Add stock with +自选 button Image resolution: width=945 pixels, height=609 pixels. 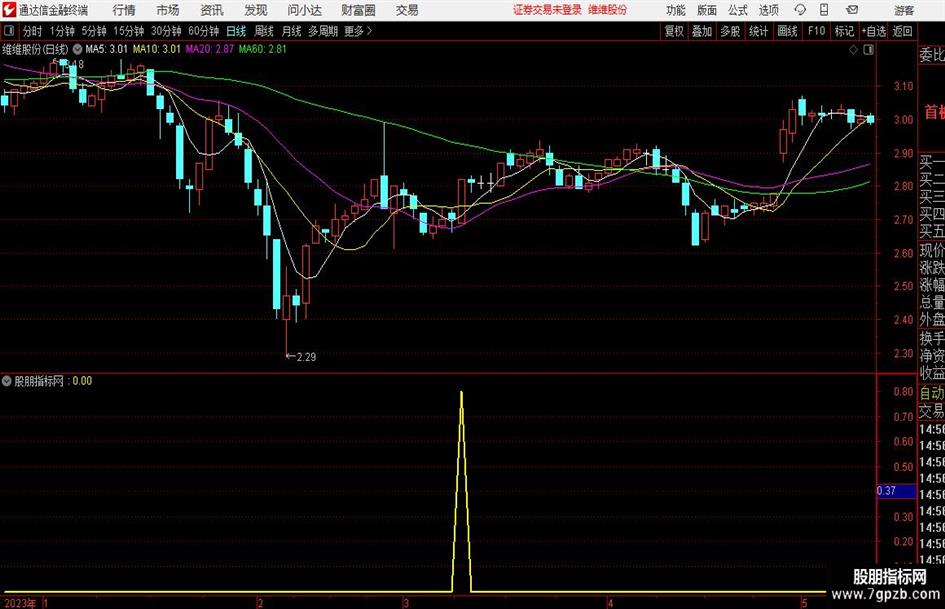coord(873,31)
